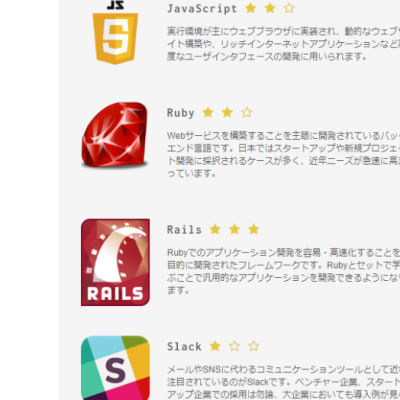This screenshot has height=400, width=400.
Task: Click the red Ruby gem icon
Action: tap(115, 134)
